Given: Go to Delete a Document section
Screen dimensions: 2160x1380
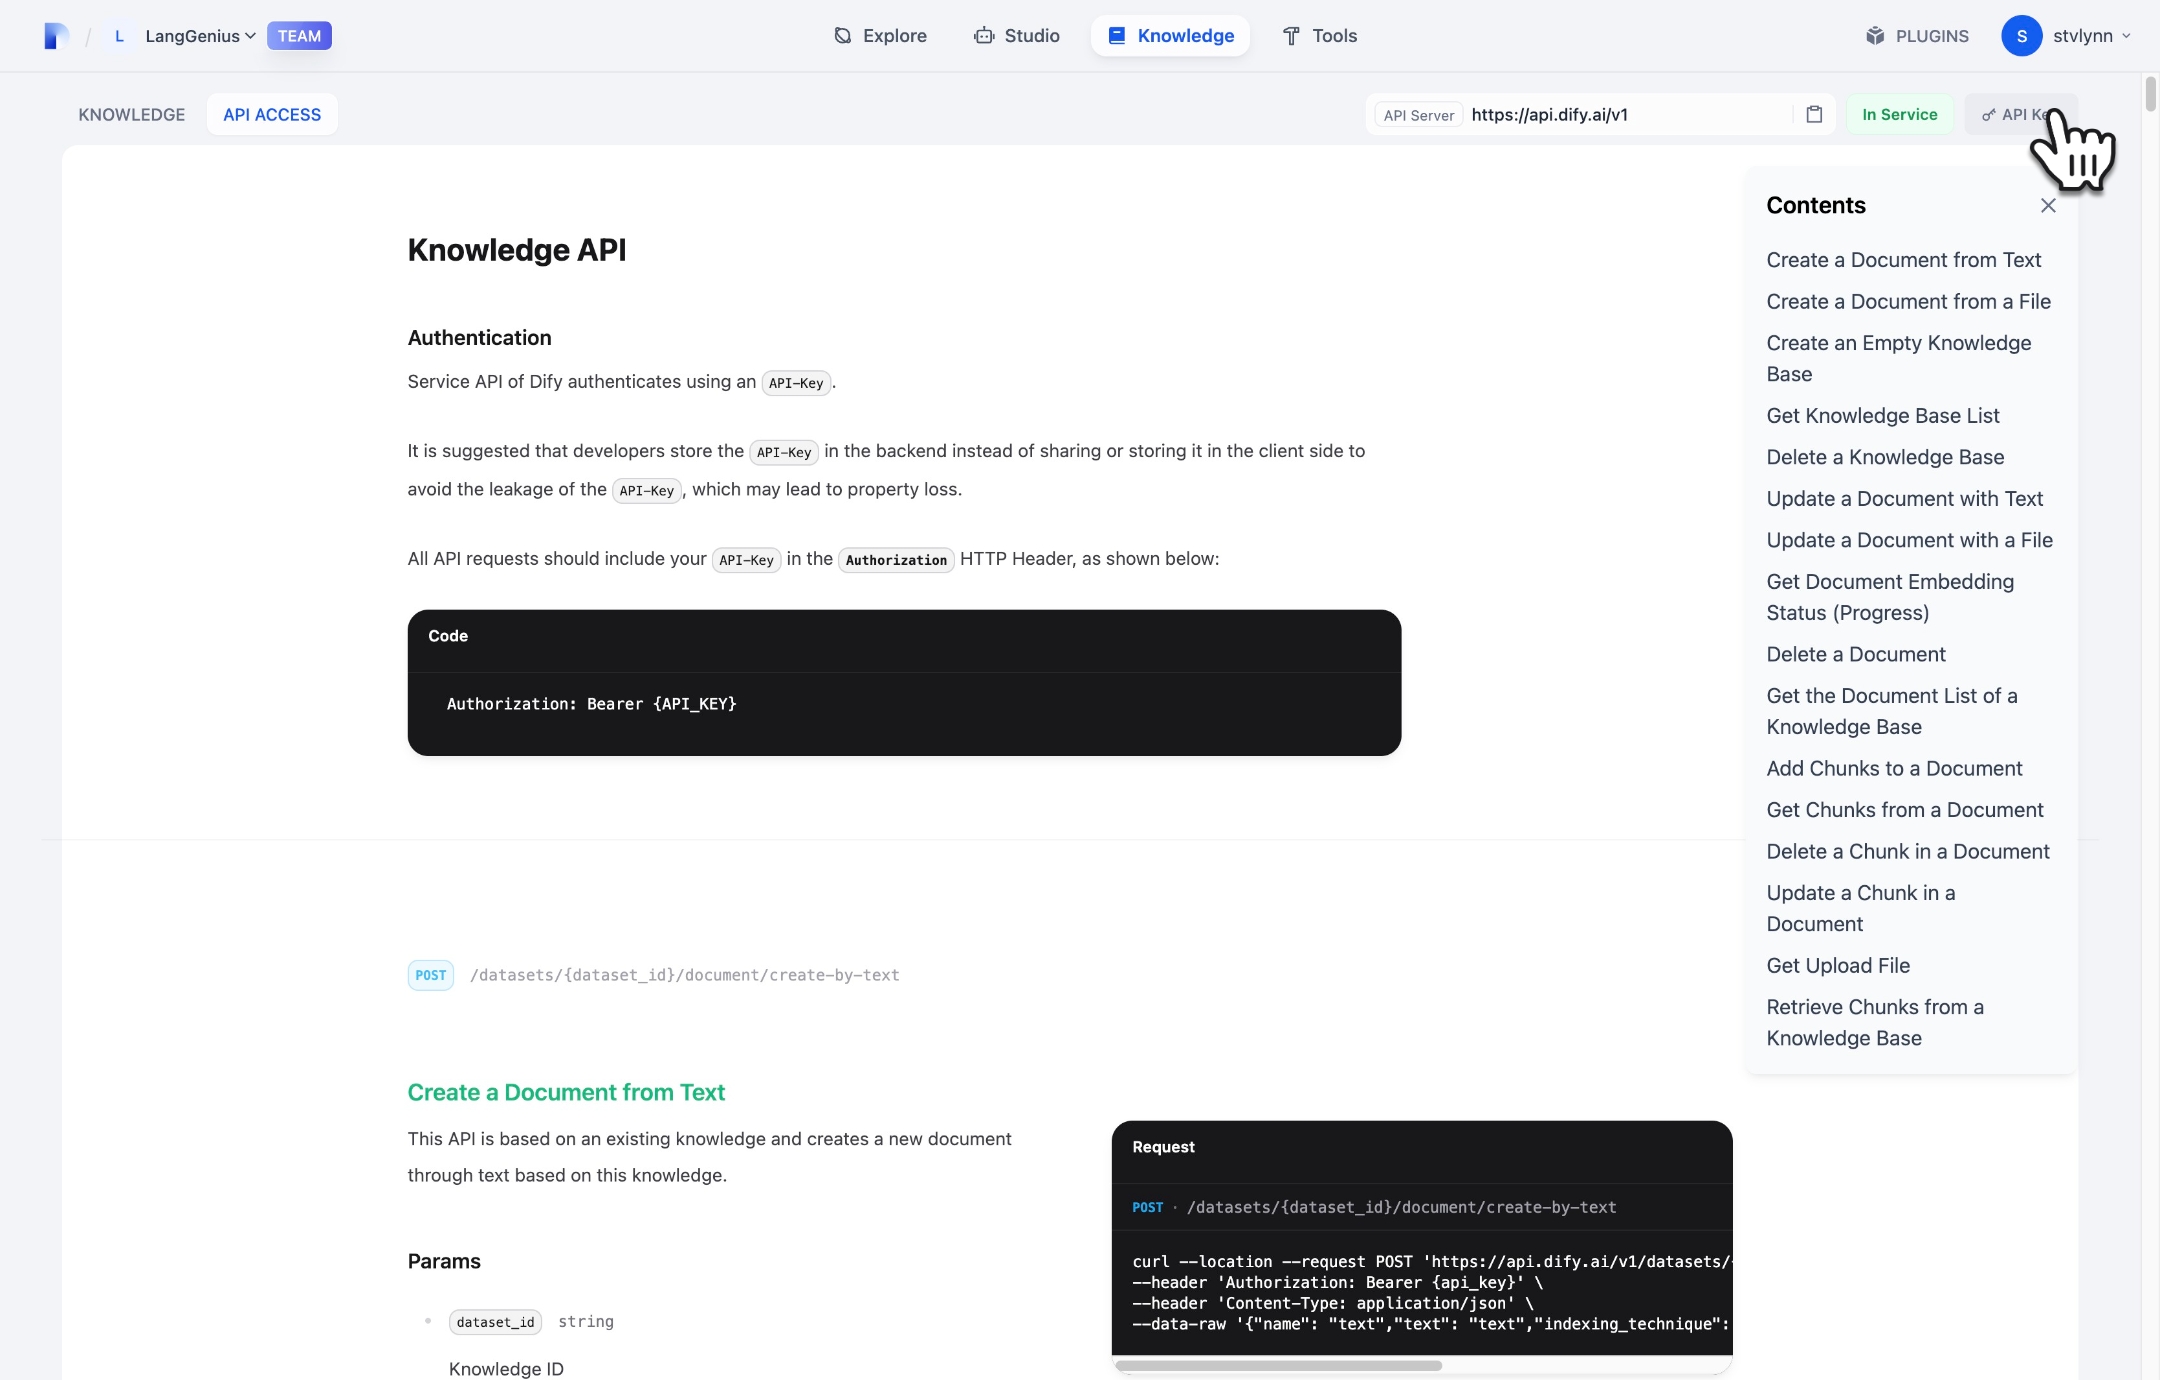Looking at the screenshot, I should point(1855,654).
